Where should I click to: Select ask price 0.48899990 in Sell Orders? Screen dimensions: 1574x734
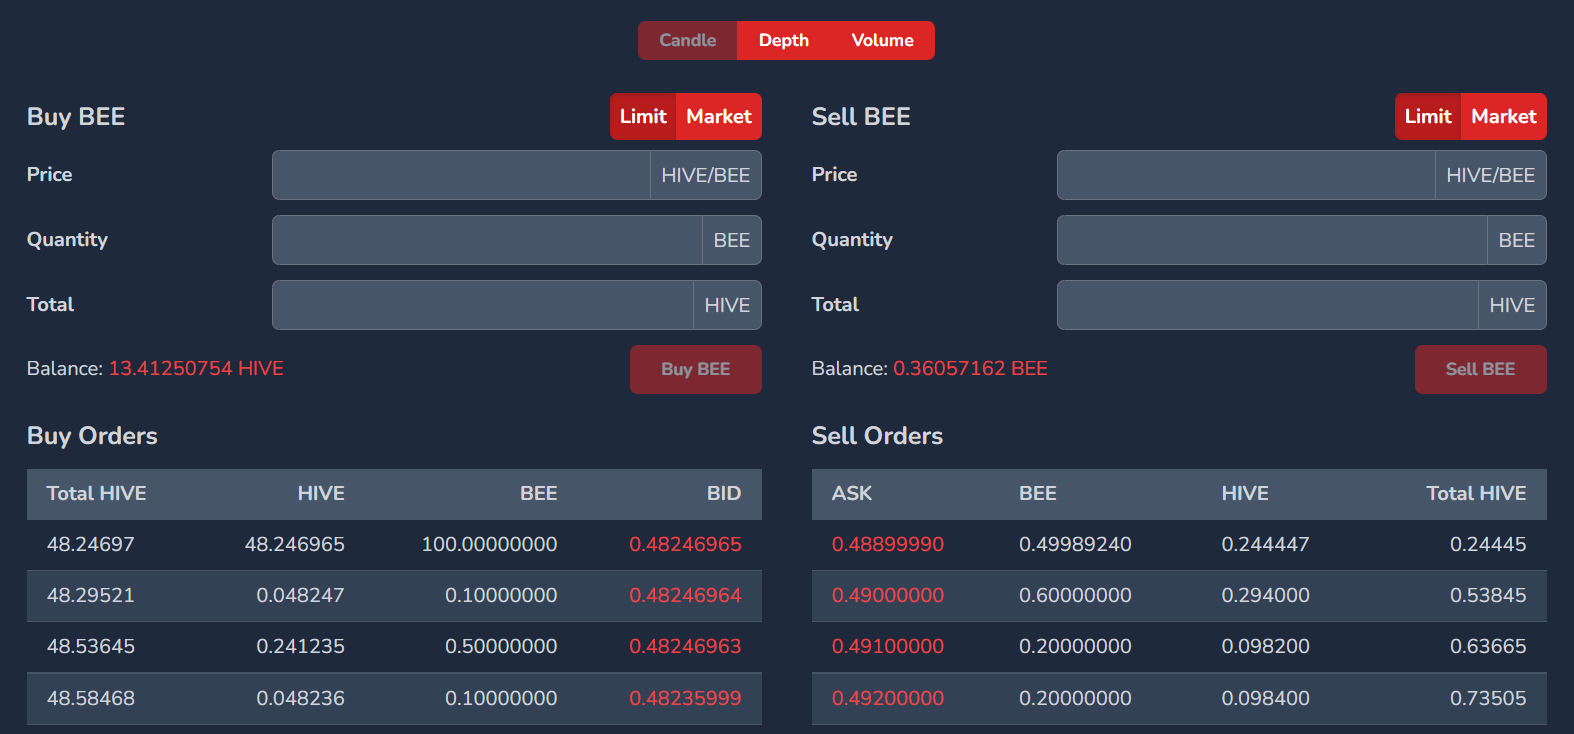tap(888, 545)
